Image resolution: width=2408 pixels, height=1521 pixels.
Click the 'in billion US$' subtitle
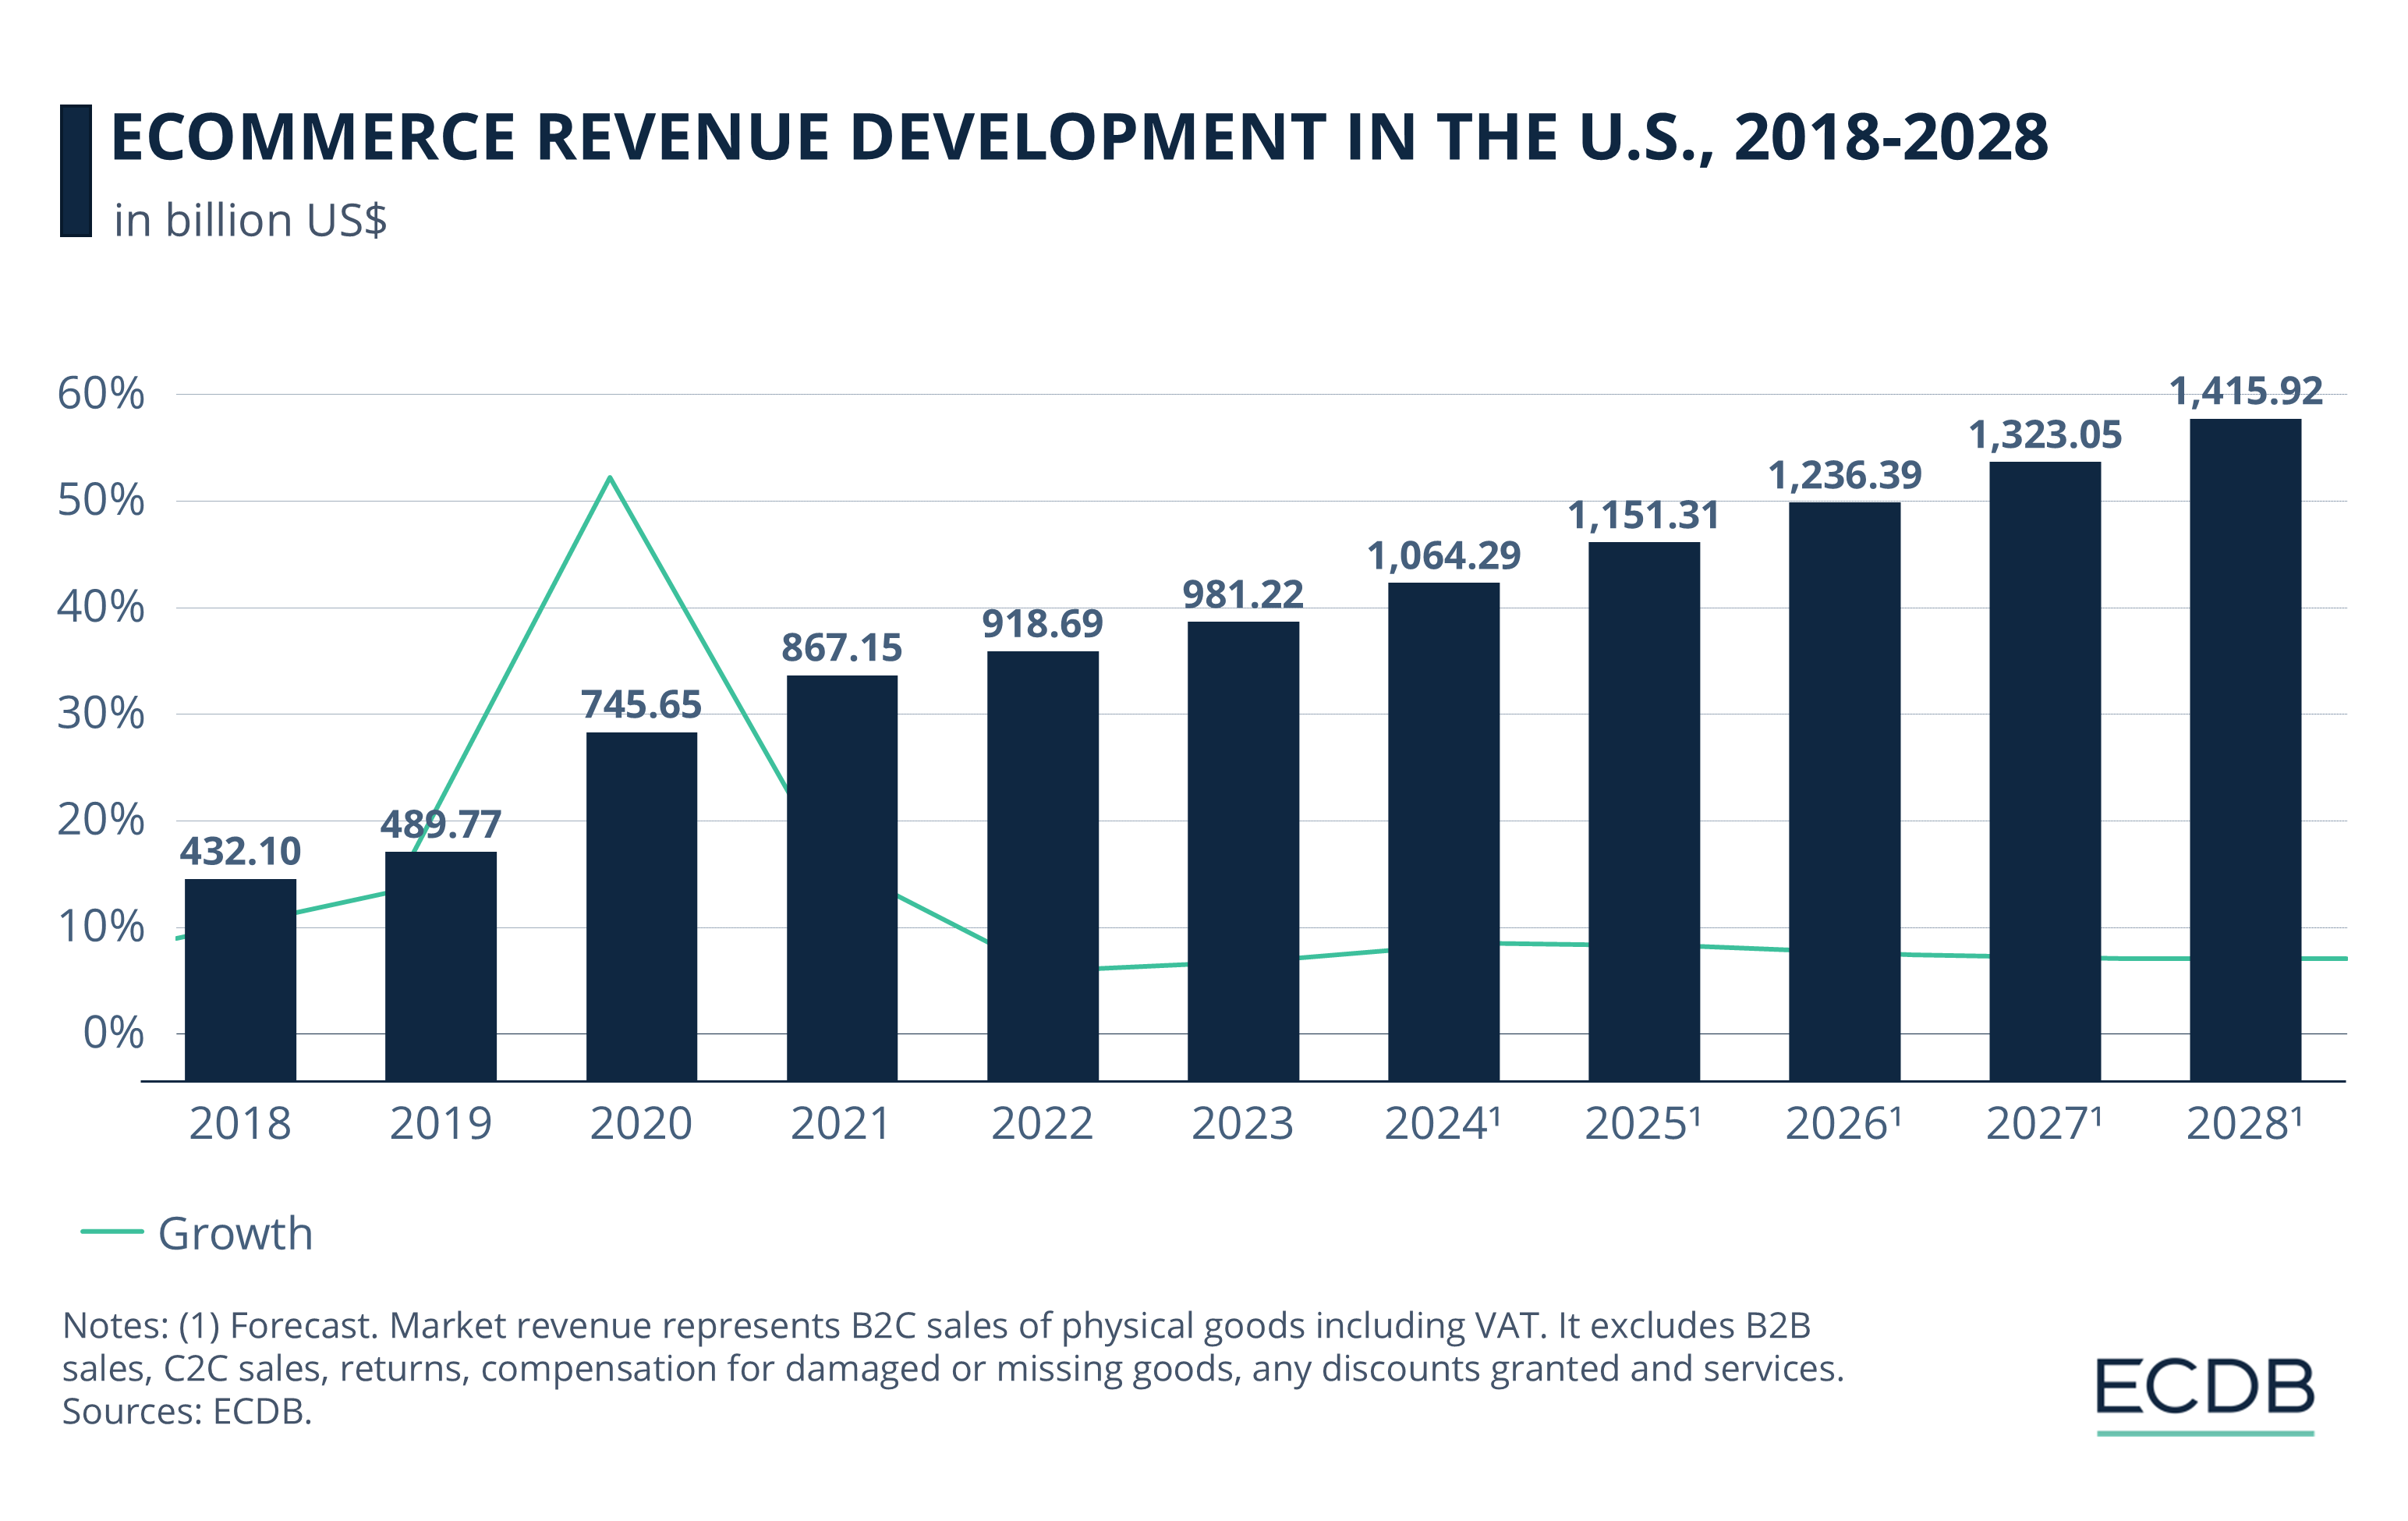point(250,221)
